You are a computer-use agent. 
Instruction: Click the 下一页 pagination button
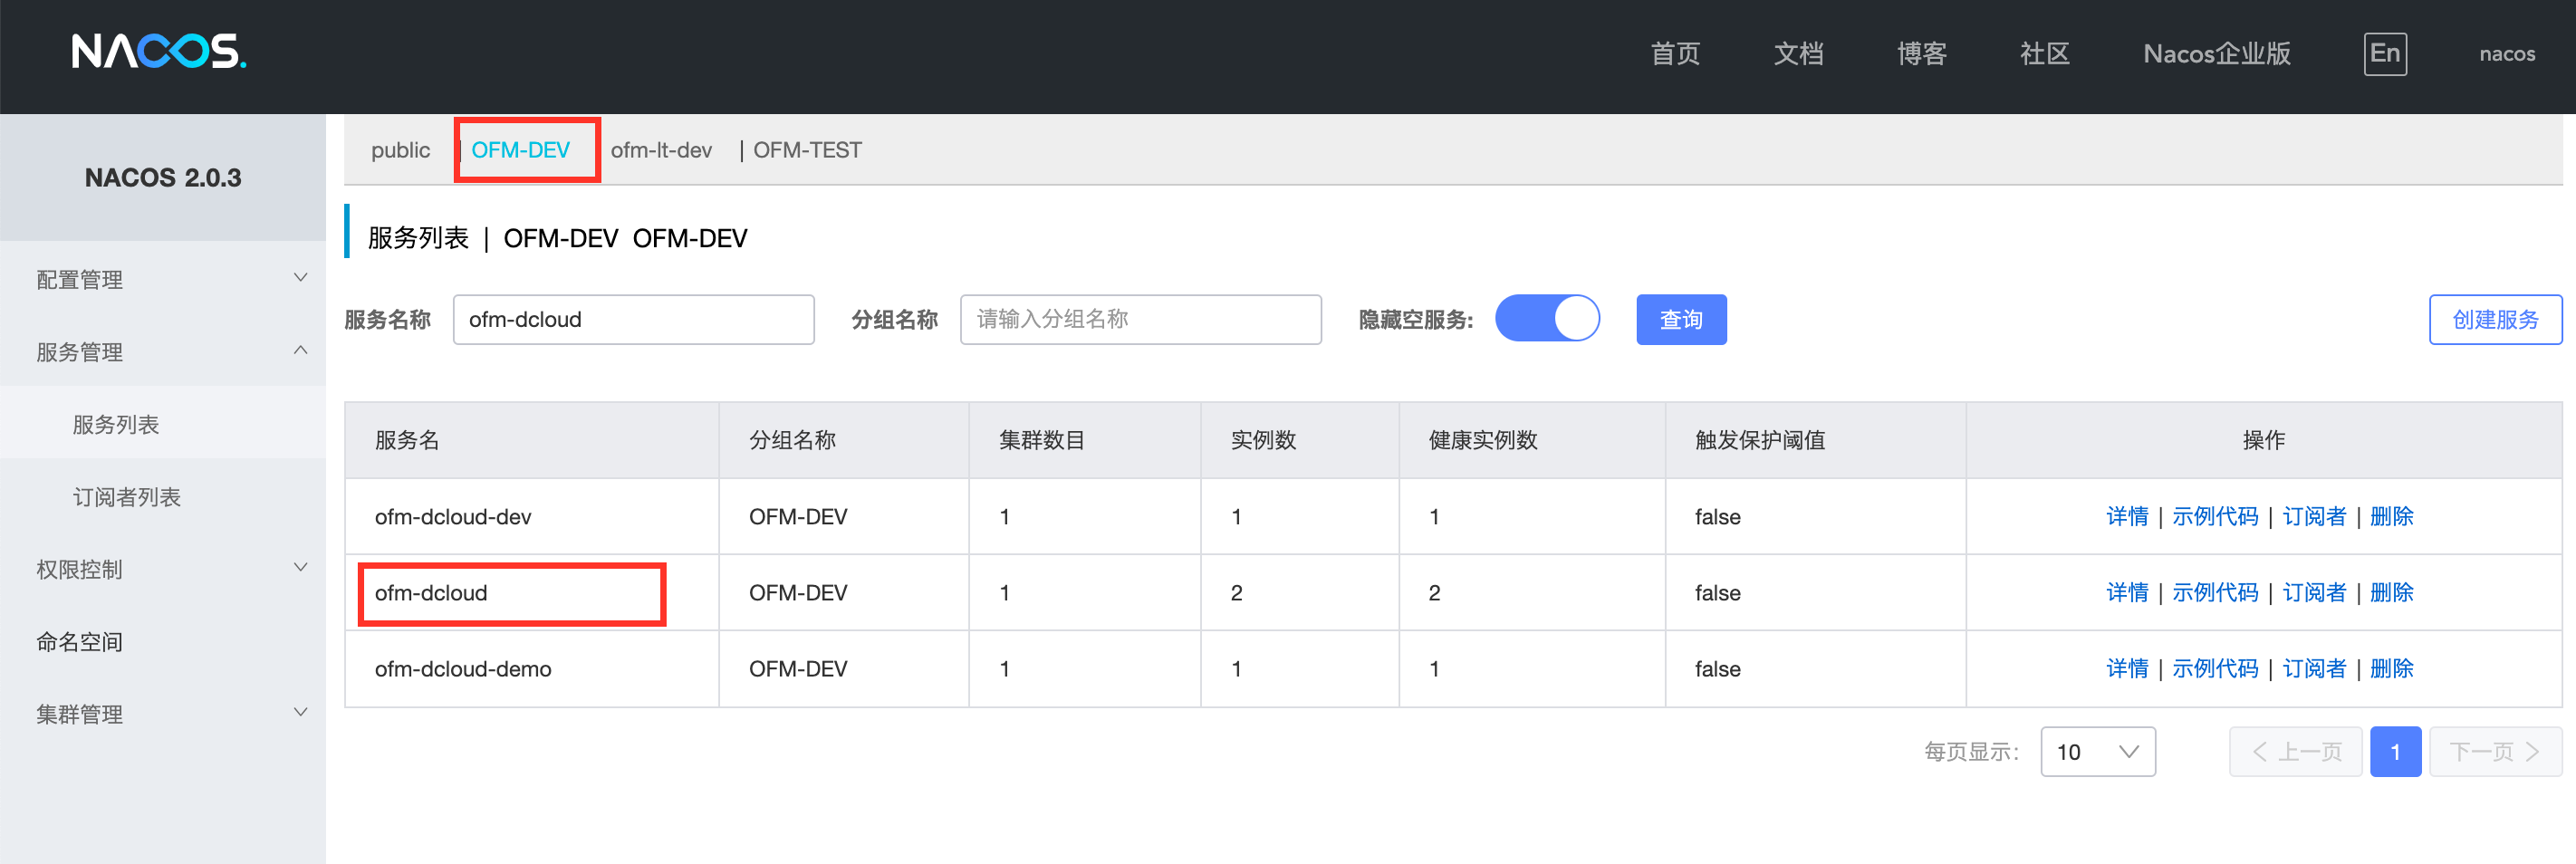pyautogui.click(x=2495, y=751)
